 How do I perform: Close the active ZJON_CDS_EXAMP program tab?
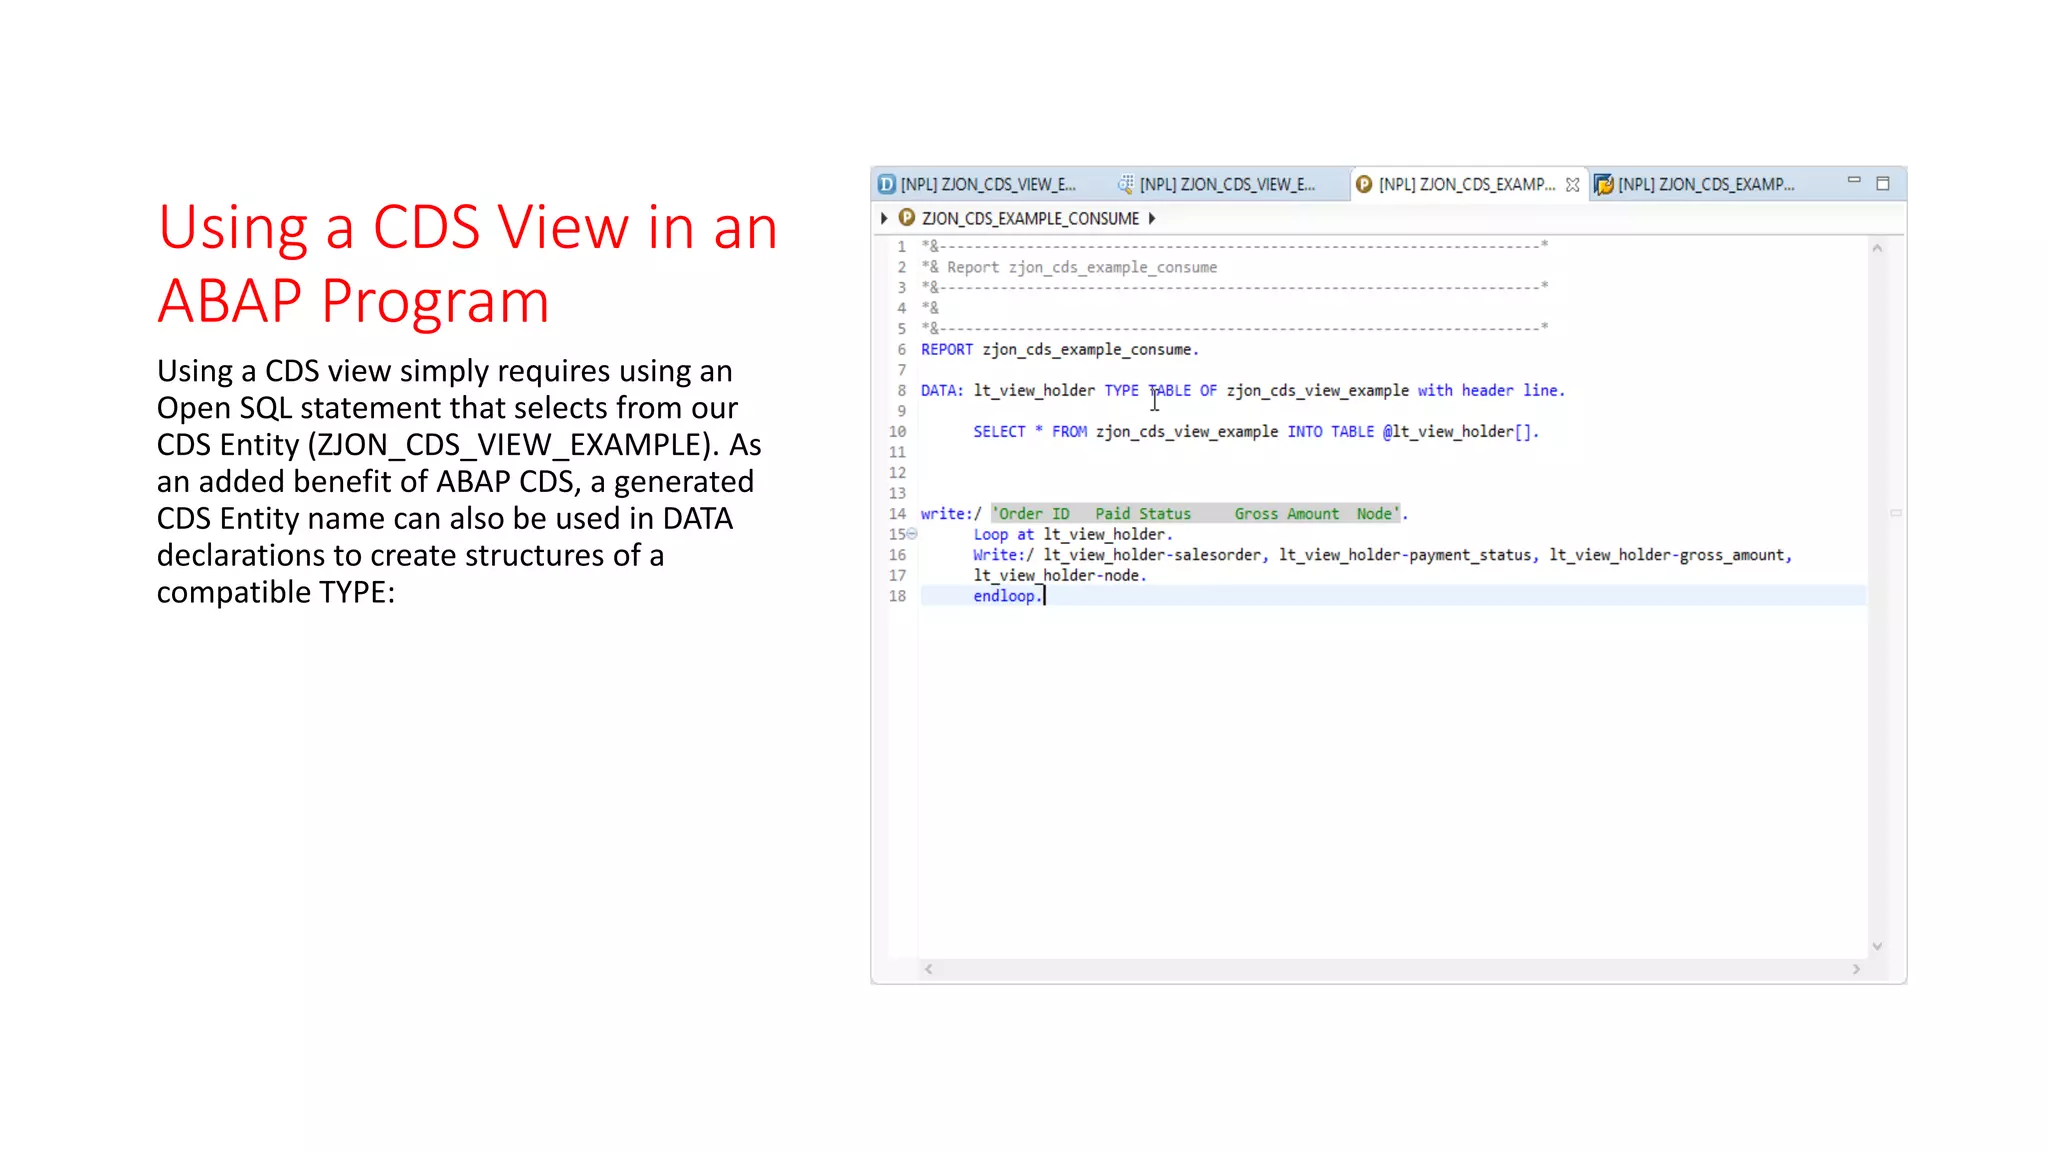coord(1573,185)
